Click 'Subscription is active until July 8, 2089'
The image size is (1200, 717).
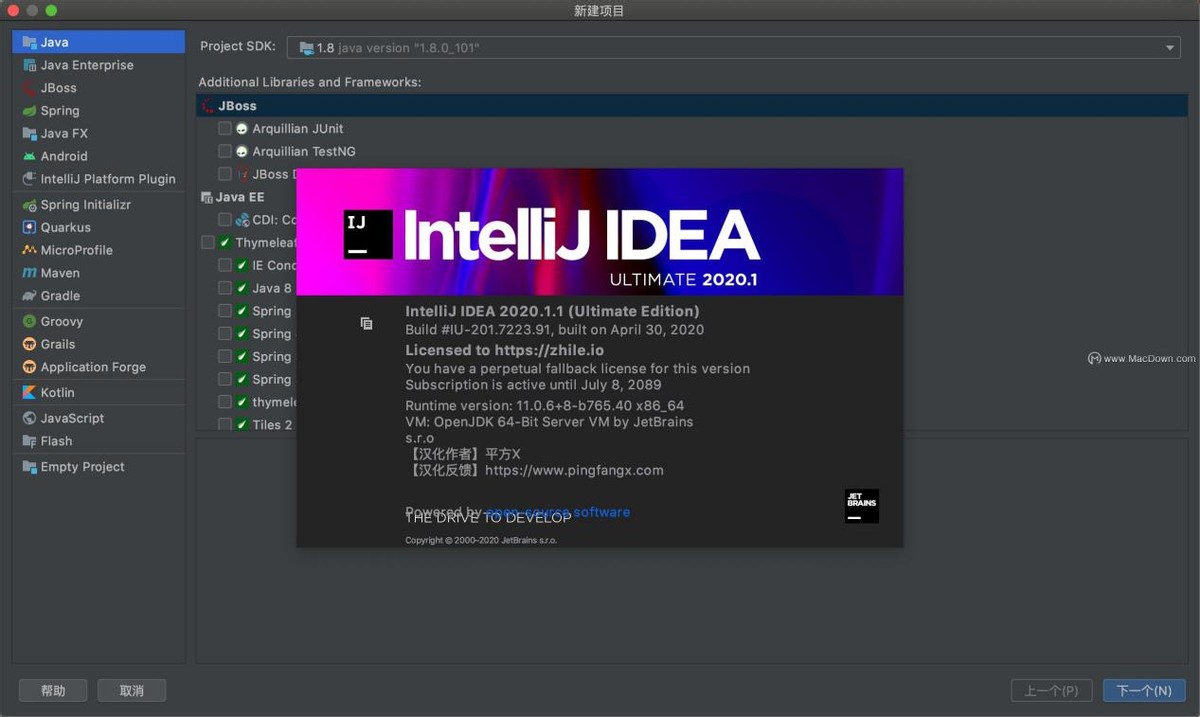point(533,385)
